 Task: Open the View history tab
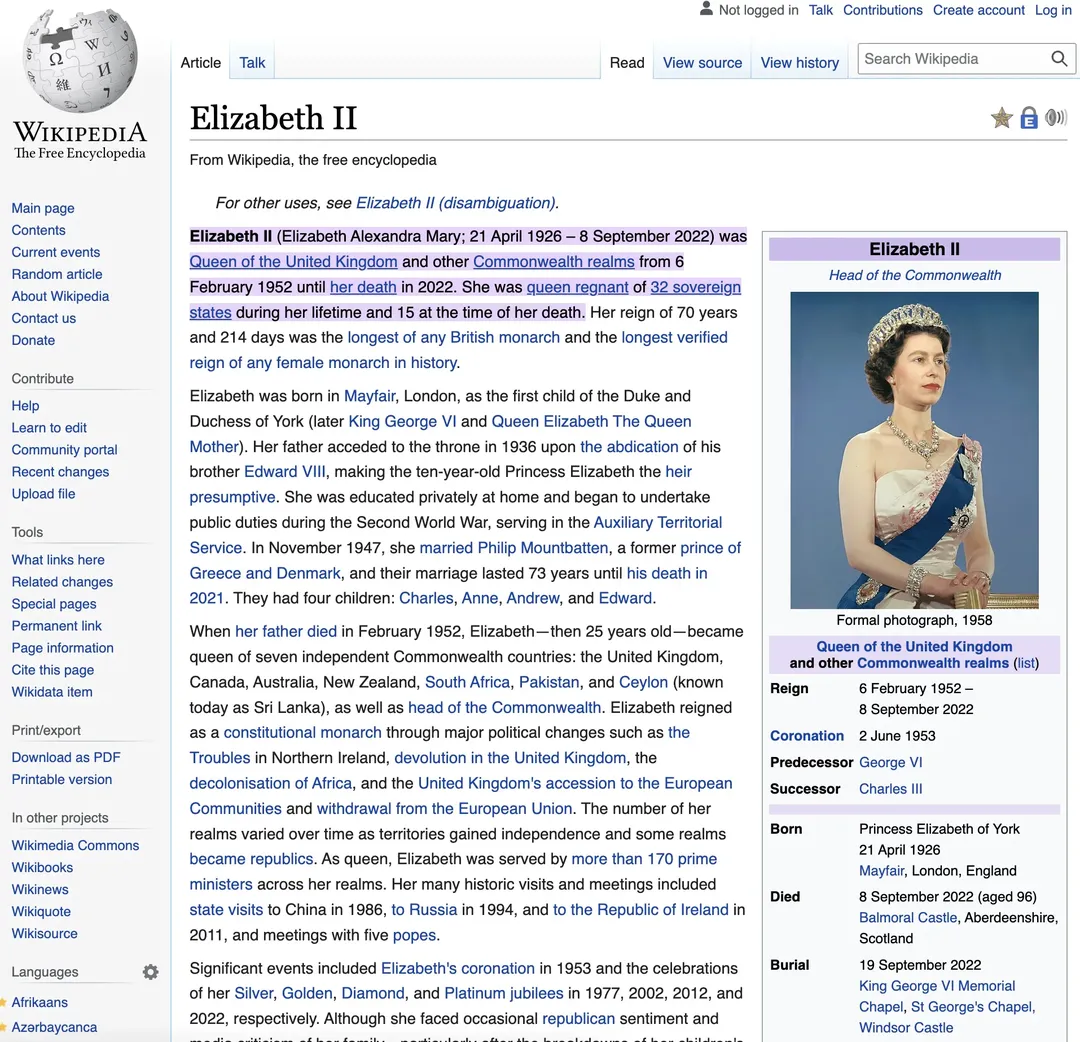click(x=799, y=62)
